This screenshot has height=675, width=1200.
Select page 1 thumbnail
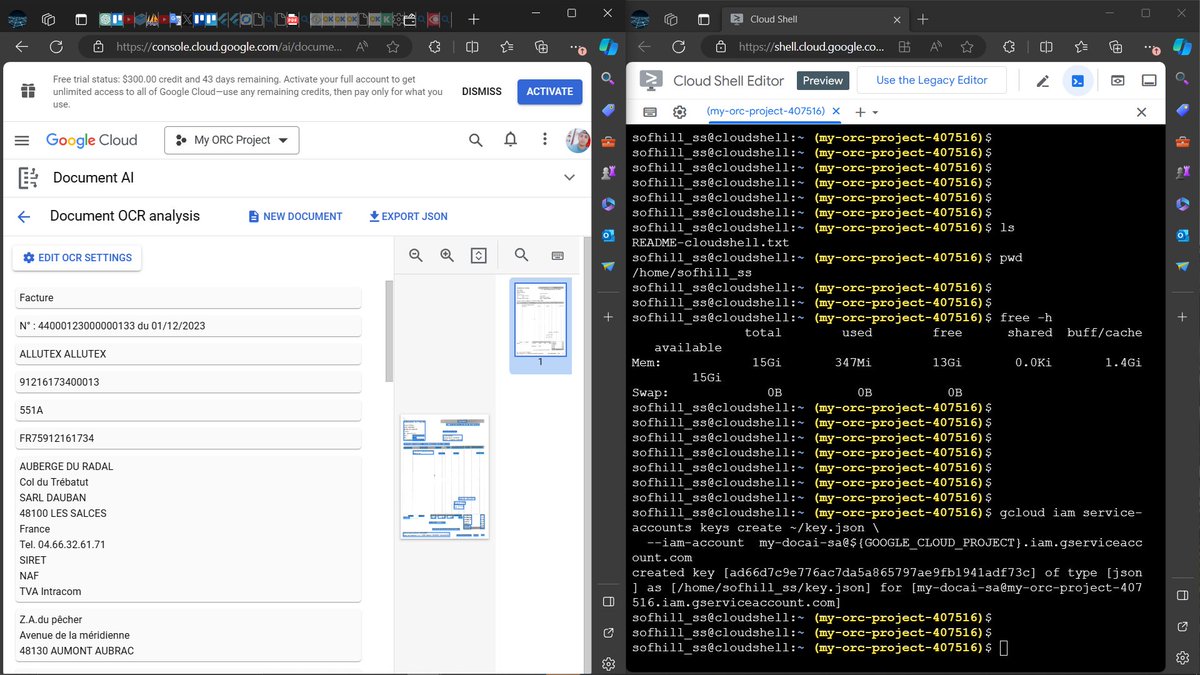540,325
